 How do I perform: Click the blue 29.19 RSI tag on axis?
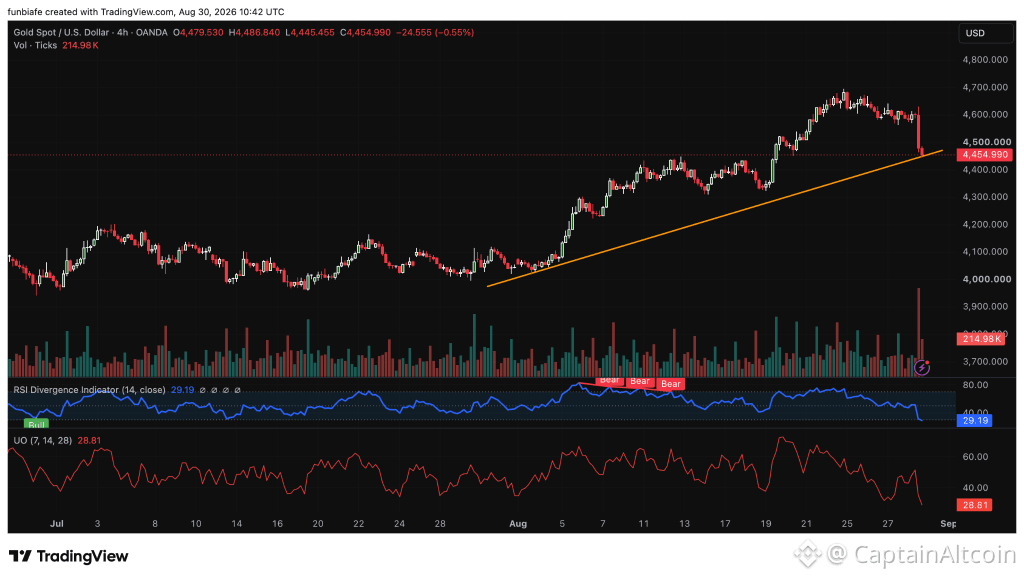click(x=974, y=420)
